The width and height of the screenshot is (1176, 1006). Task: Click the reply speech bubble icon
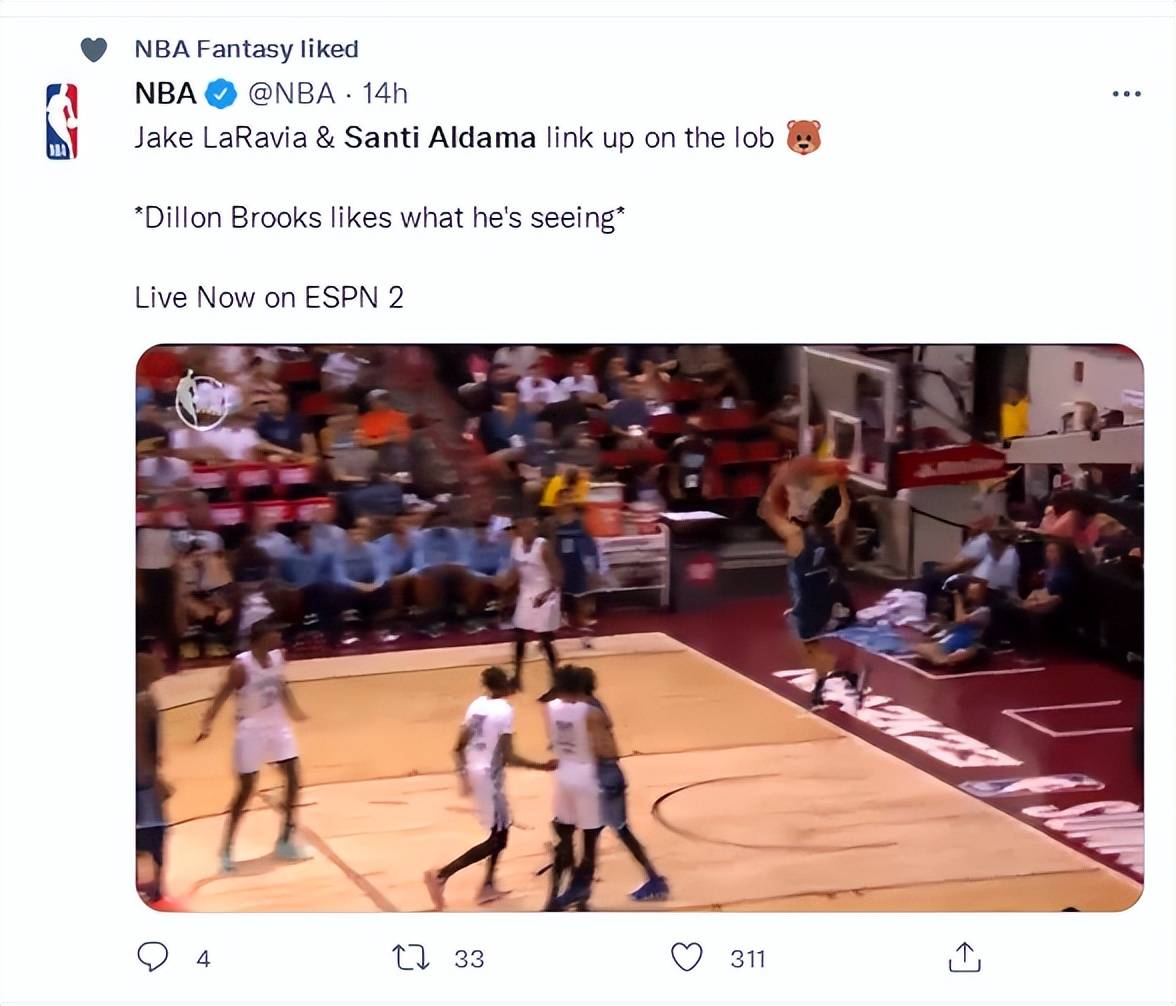coord(153,957)
